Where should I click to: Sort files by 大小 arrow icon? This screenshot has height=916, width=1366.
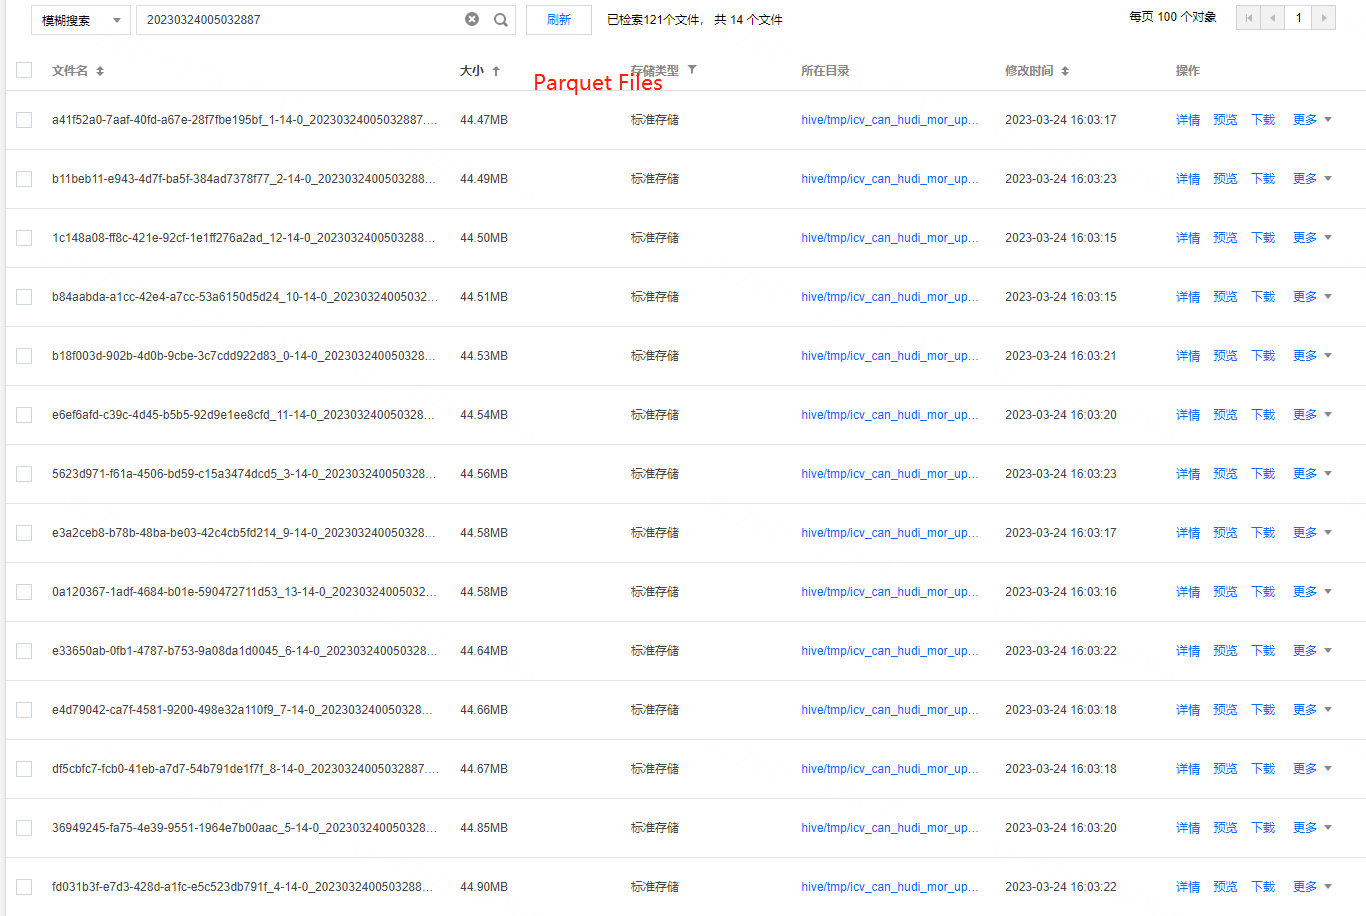pos(496,71)
